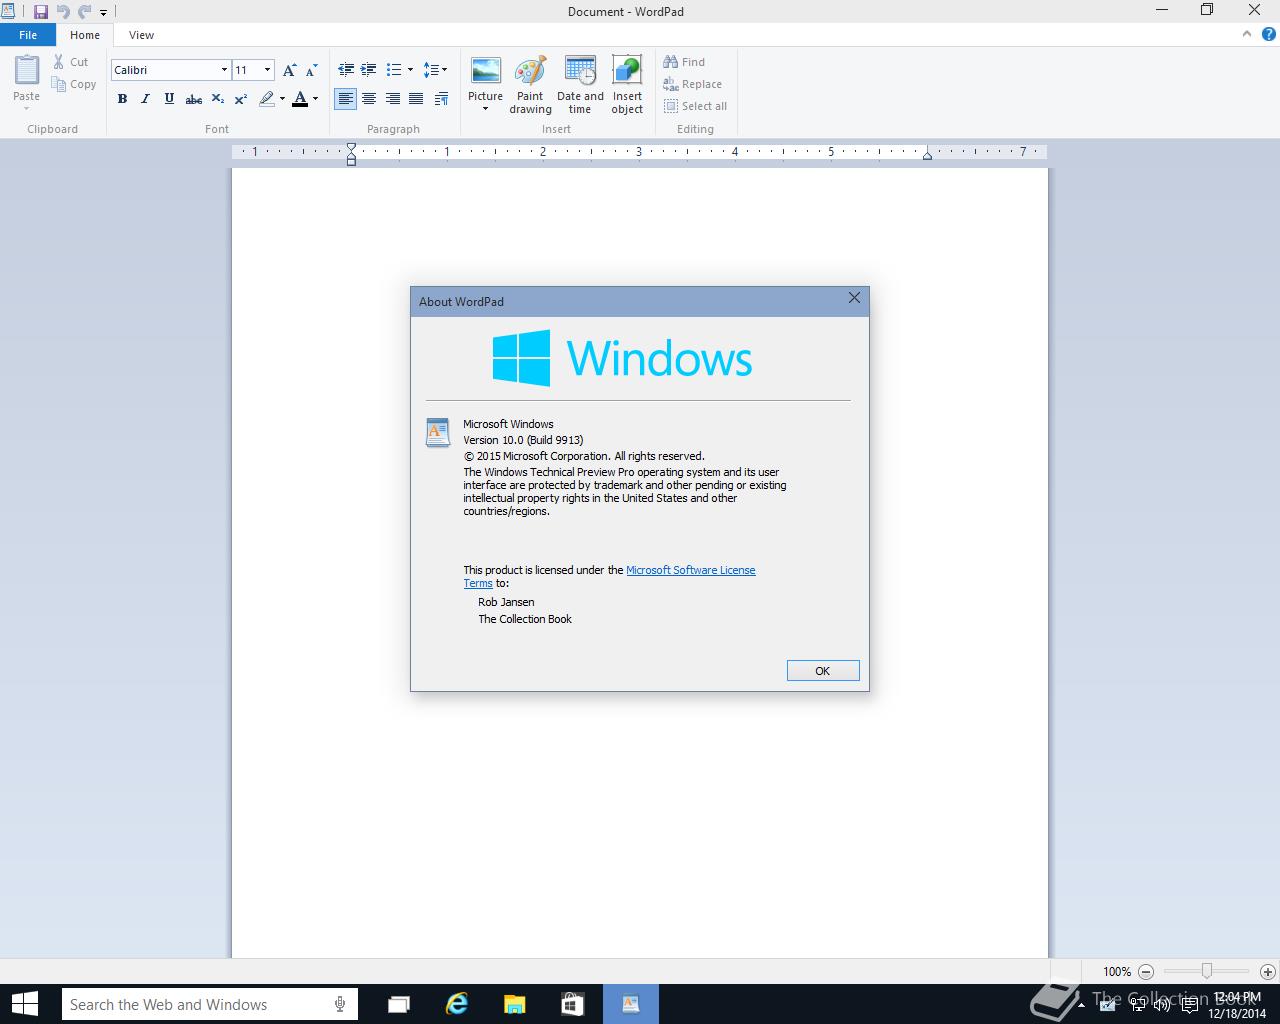The width and height of the screenshot is (1280, 1024).
Task: Click the right indent marker on the ruler
Action: point(927,154)
